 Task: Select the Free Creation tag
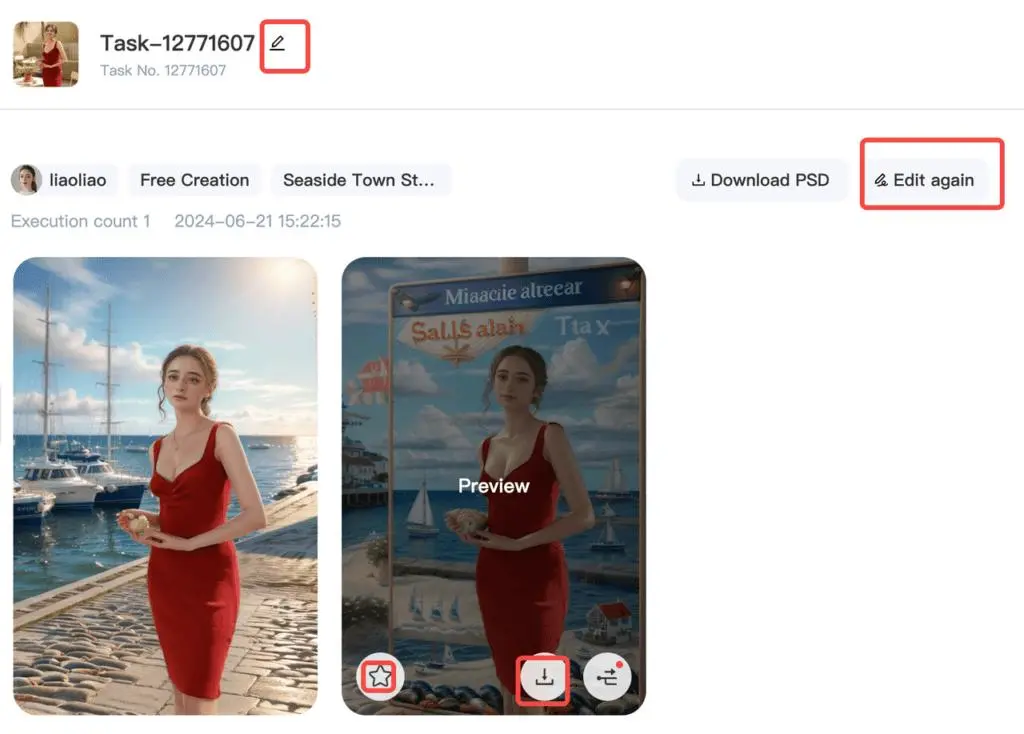click(195, 180)
